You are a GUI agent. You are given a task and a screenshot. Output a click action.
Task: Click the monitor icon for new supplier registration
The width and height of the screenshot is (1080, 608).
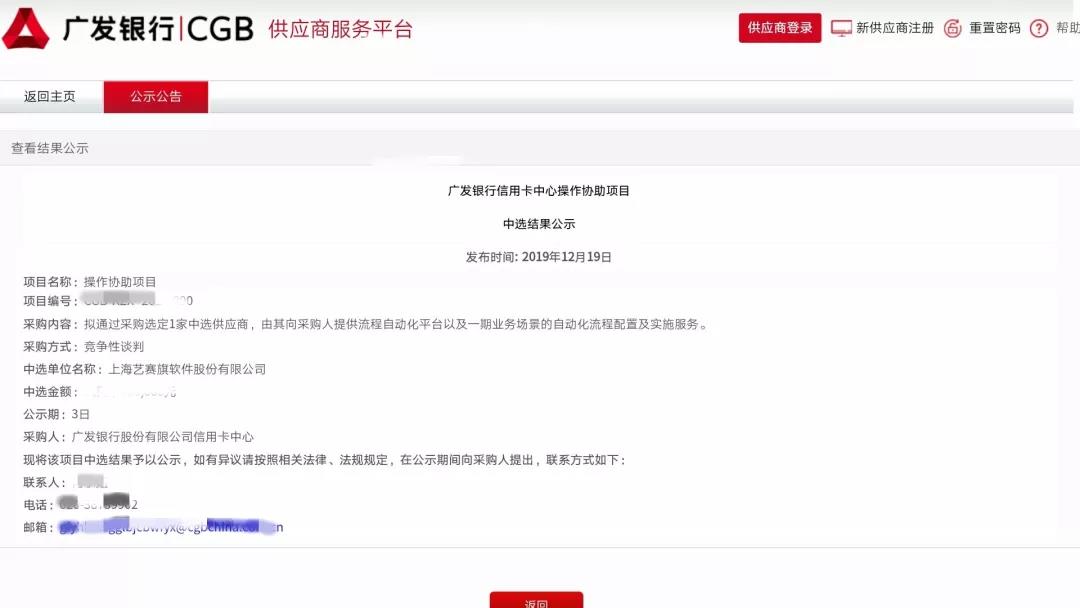point(841,28)
